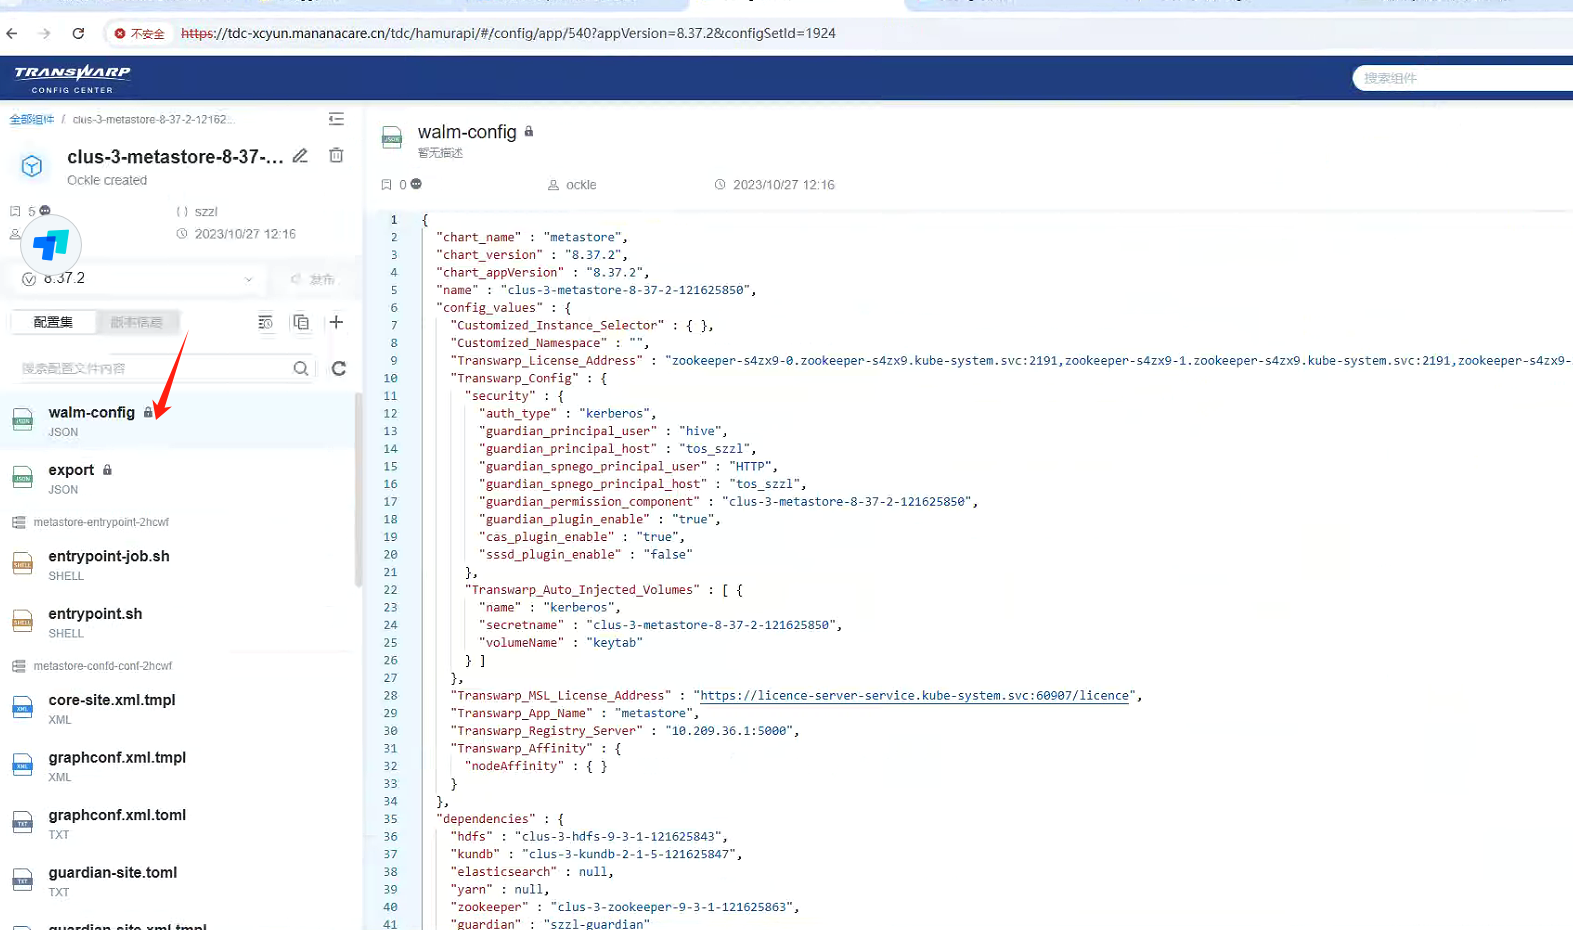Select the 配置集 tab
Image resolution: width=1573 pixels, height=930 pixels.
click(x=53, y=322)
